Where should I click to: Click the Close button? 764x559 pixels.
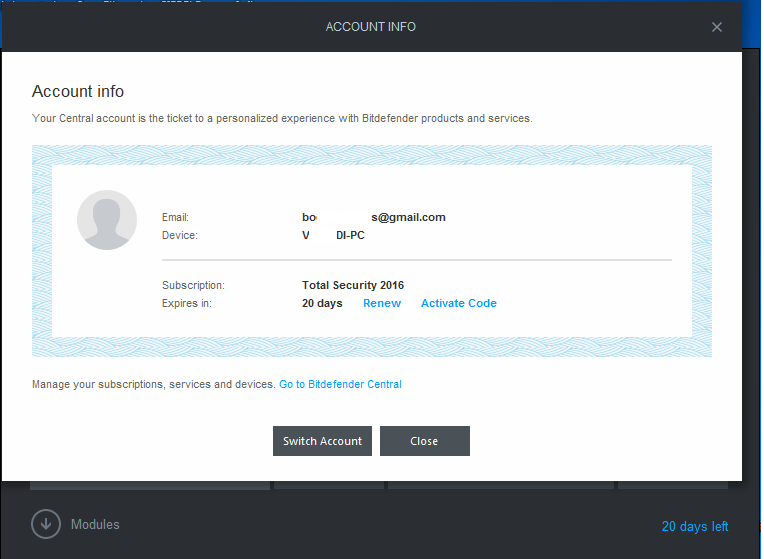pos(424,441)
